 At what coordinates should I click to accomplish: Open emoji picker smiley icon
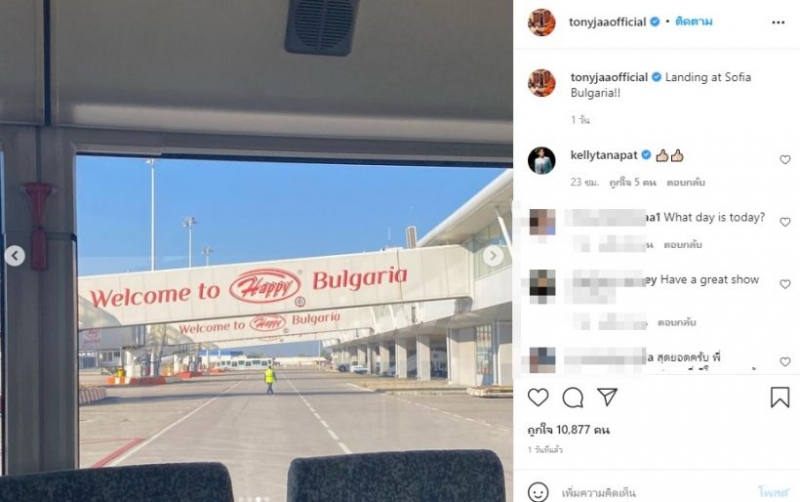pyautogui.click(x=538, y=492)
